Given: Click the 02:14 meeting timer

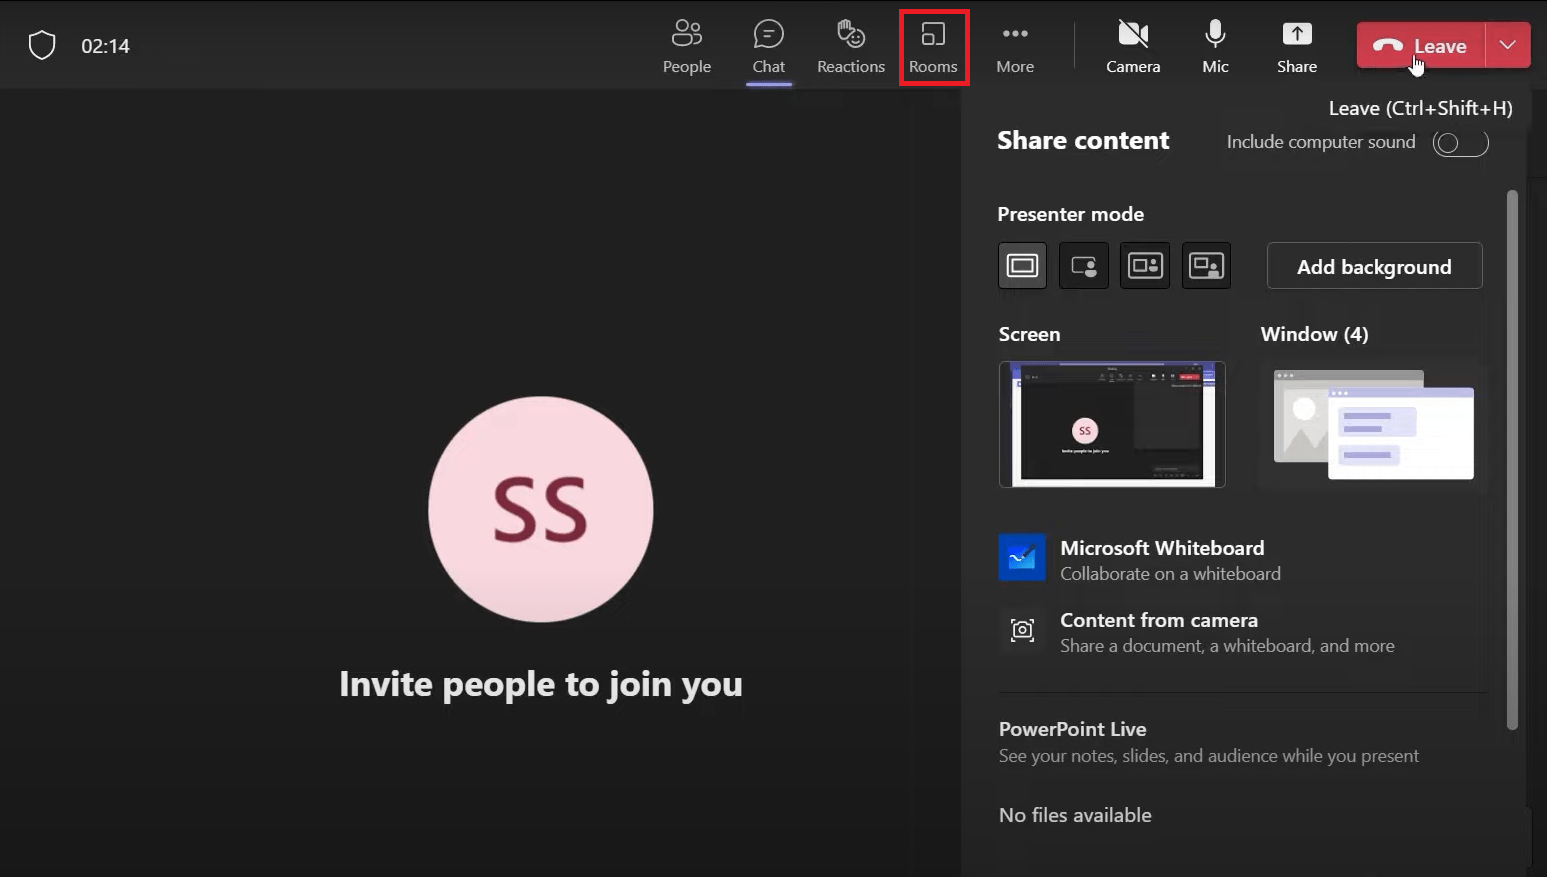Looking at the screenshot, I should [x=105, y=46].
